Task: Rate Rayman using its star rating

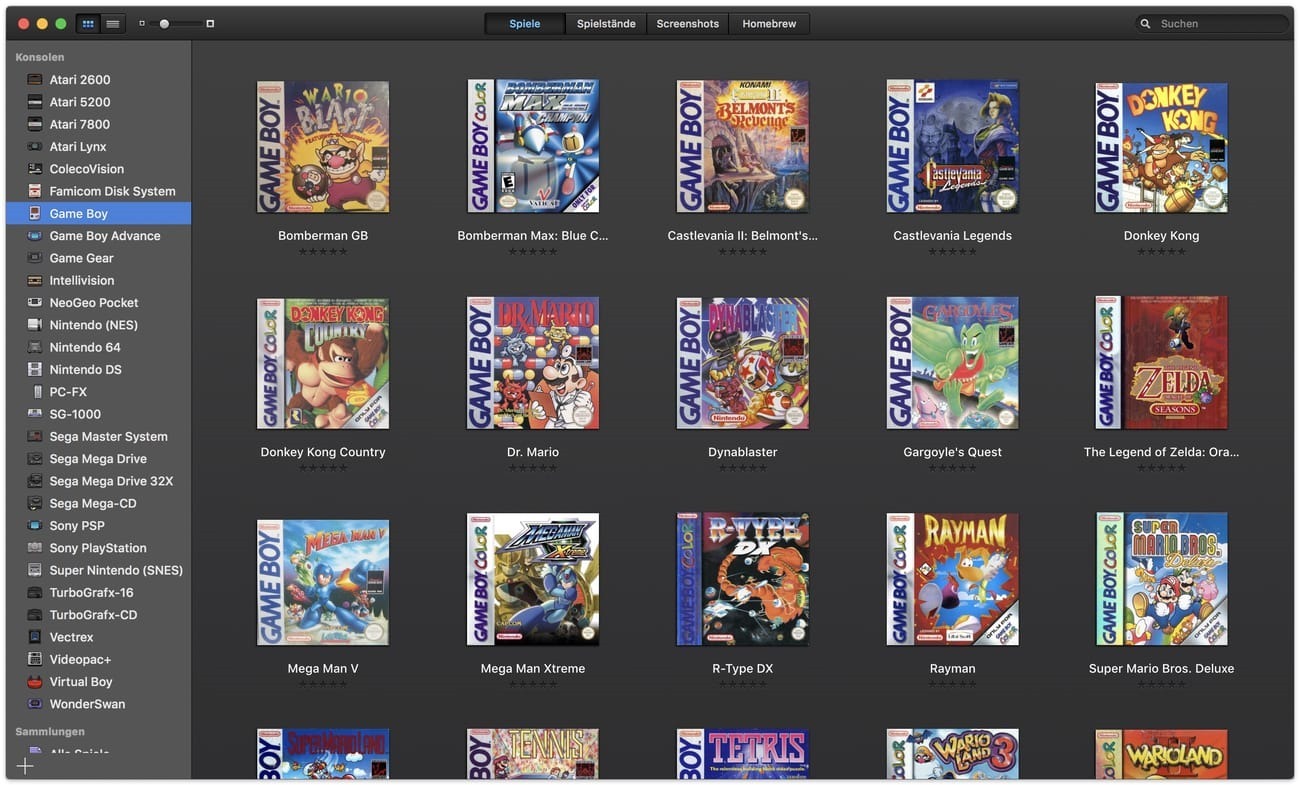Action: click(953, 684)
